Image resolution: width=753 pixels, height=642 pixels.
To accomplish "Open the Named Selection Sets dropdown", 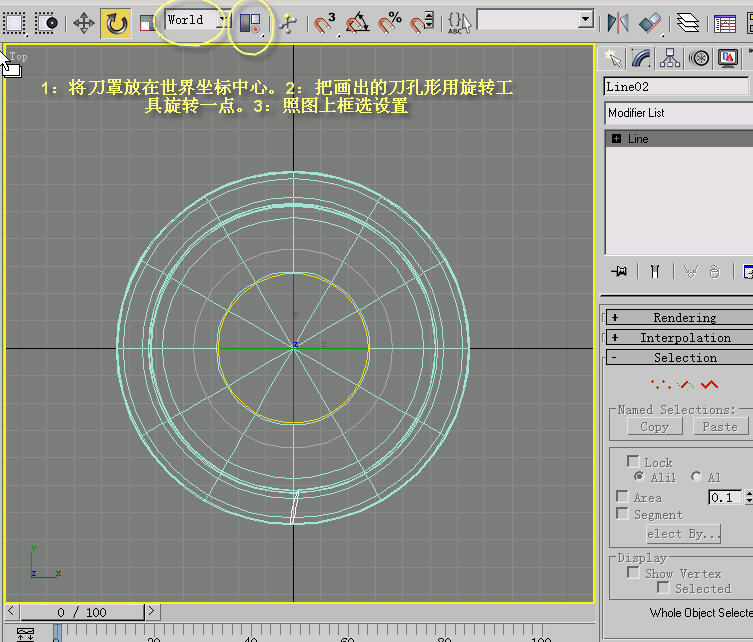I will point(585,20).
